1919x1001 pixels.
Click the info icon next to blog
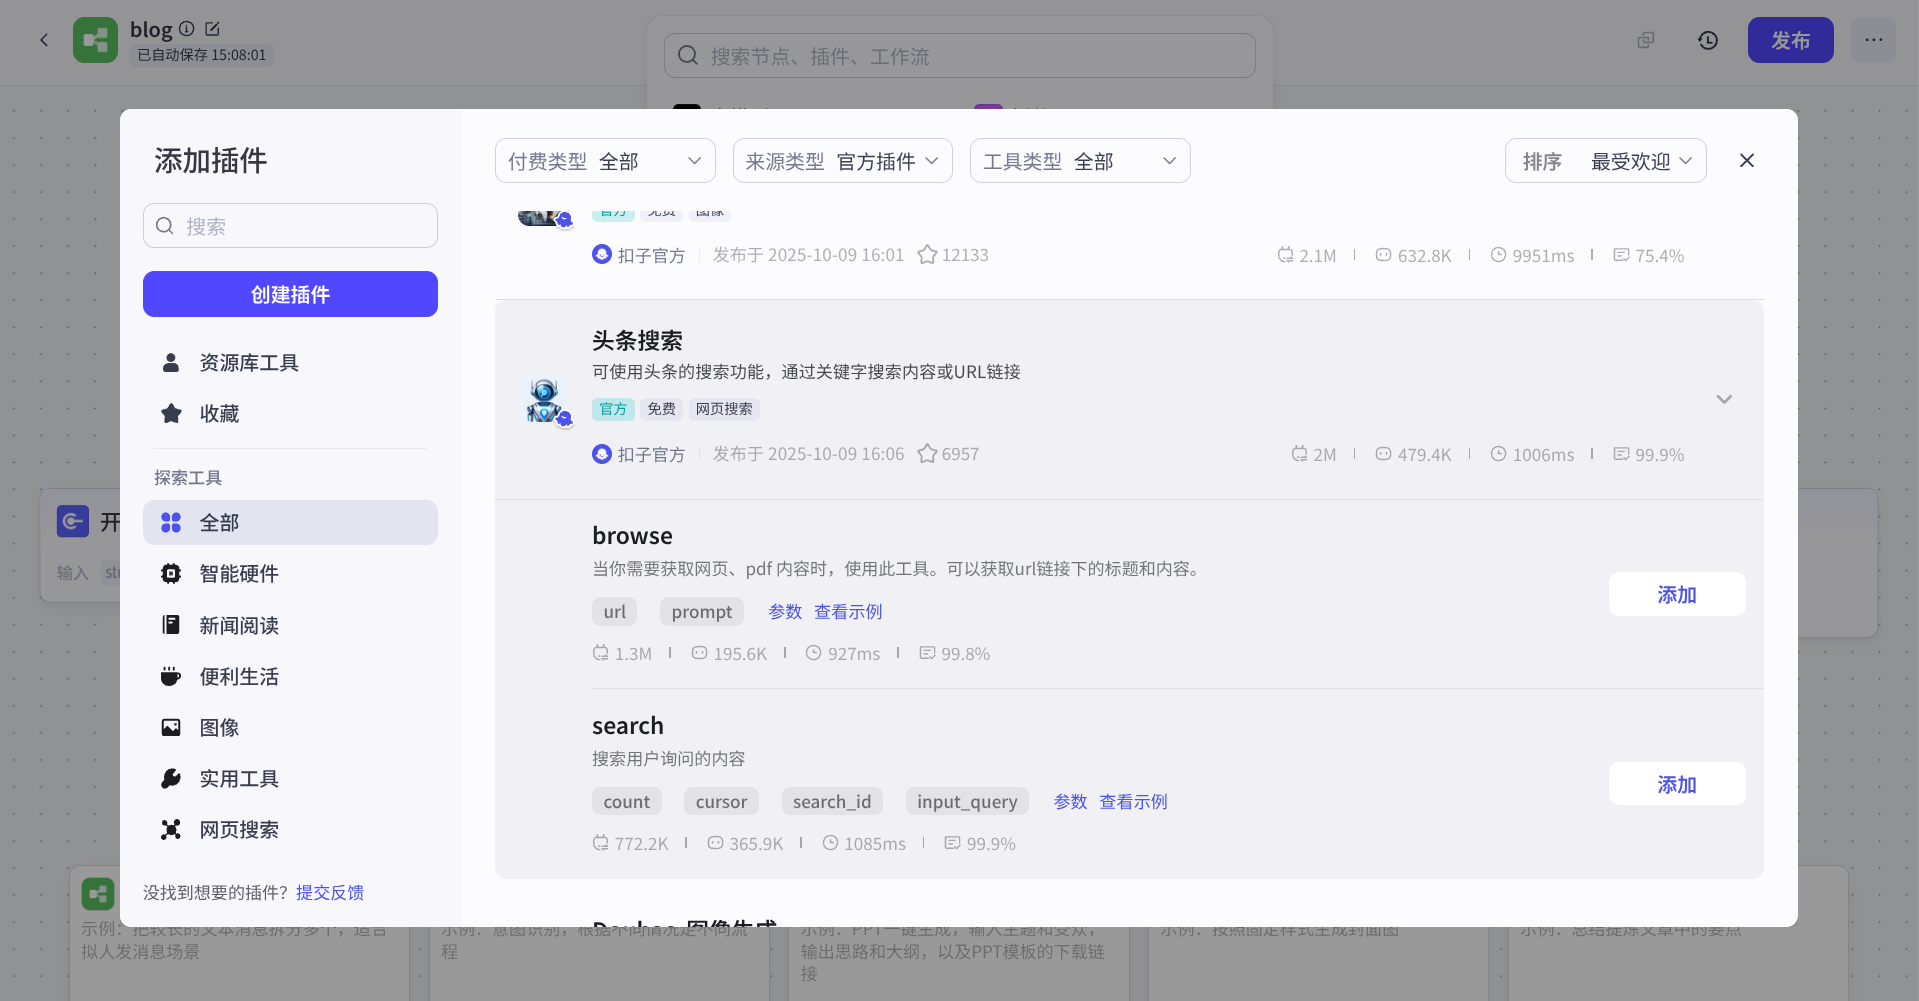pyautogui.click(x=187, y=29)
